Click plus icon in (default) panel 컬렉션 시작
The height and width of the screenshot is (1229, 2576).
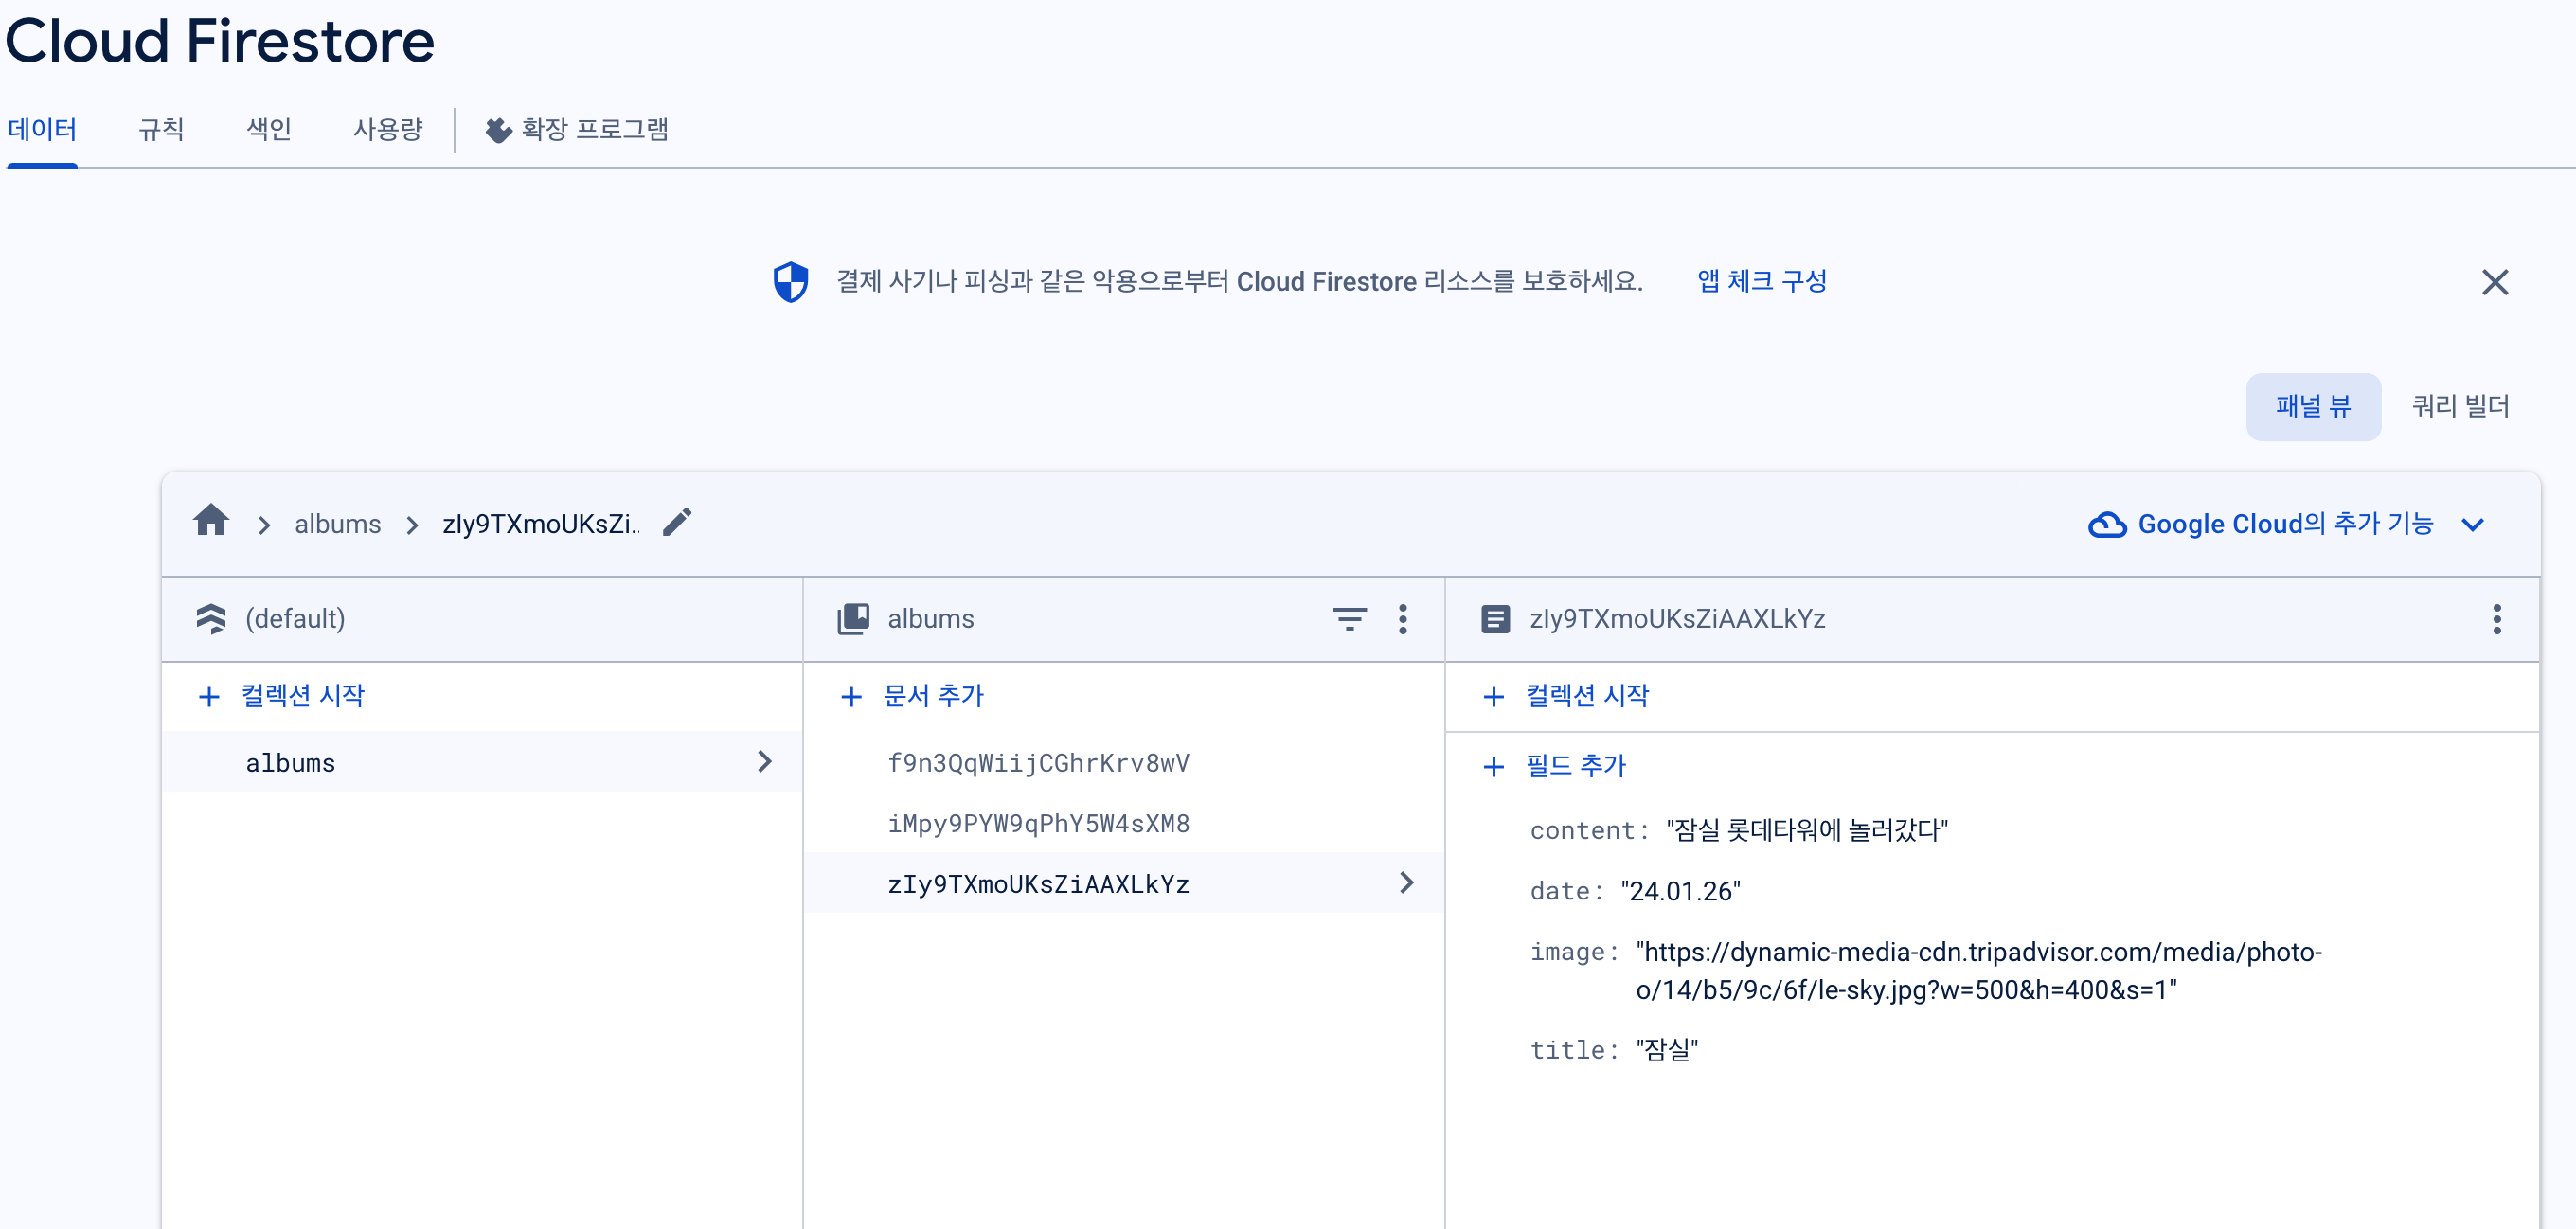pyautogui.click(x=209, y=696)
